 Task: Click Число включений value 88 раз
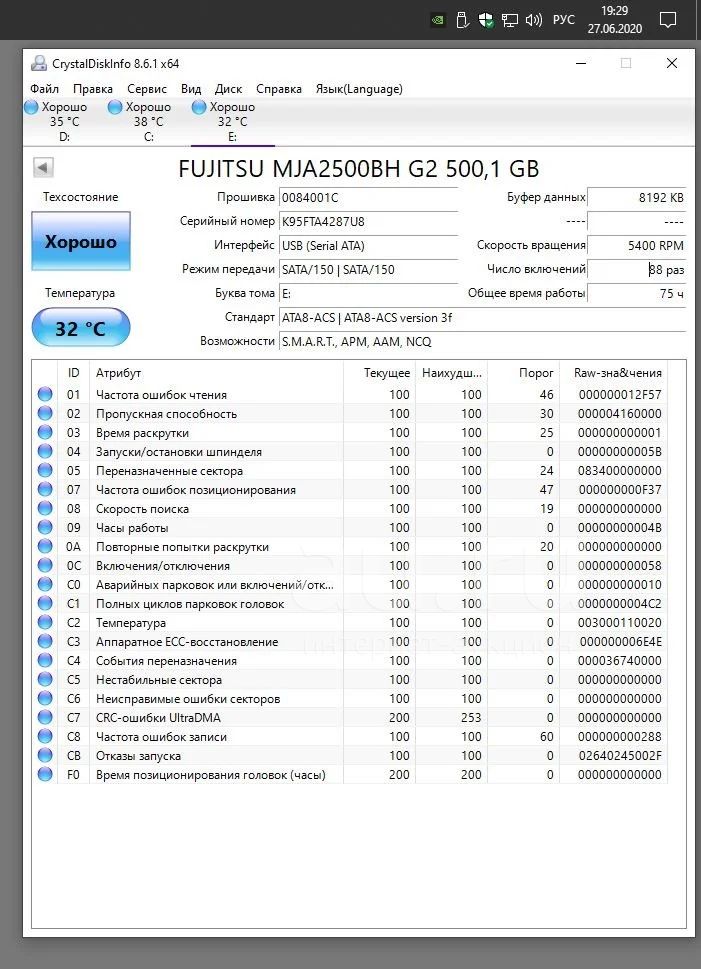coord(637,269)
